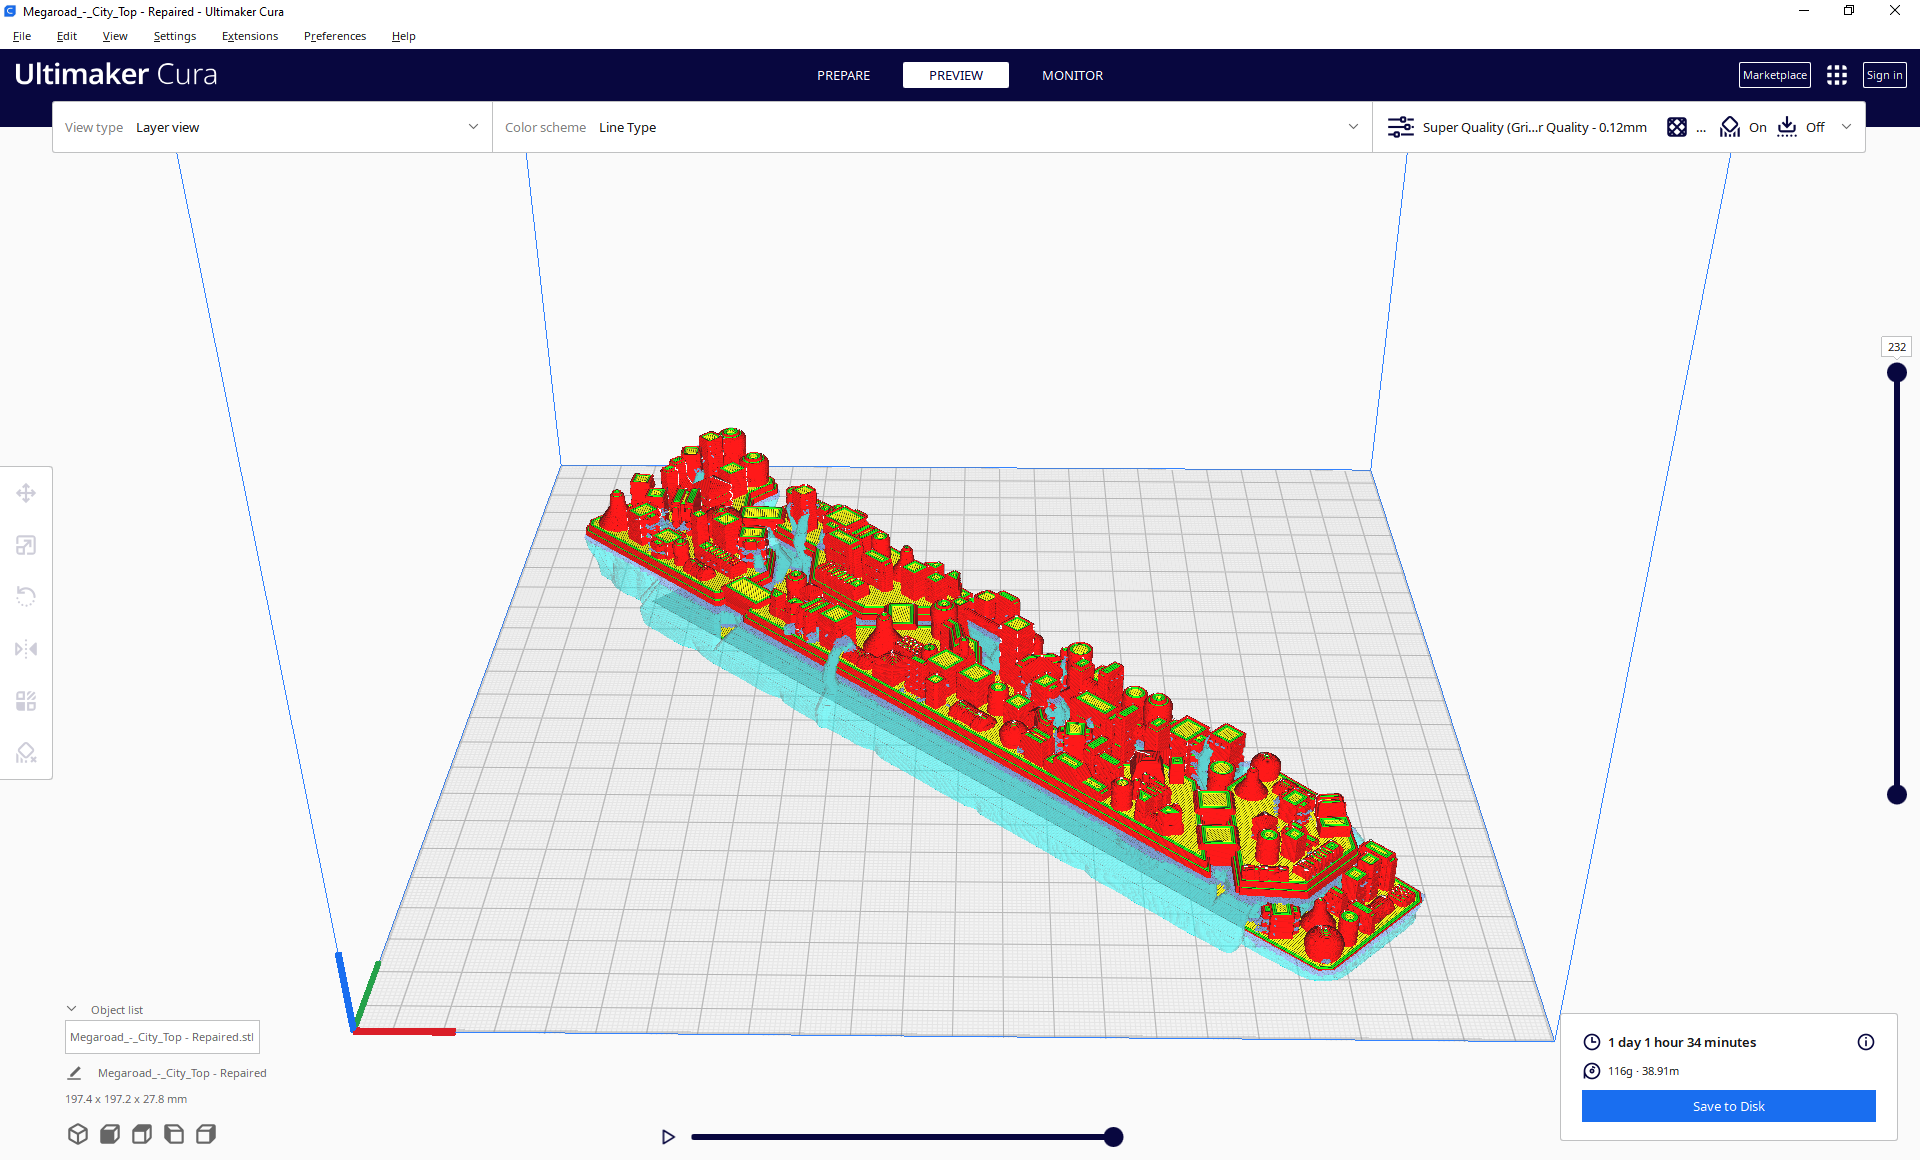
Task: Click the lower layer slider handle
Action: point(1896,795)
